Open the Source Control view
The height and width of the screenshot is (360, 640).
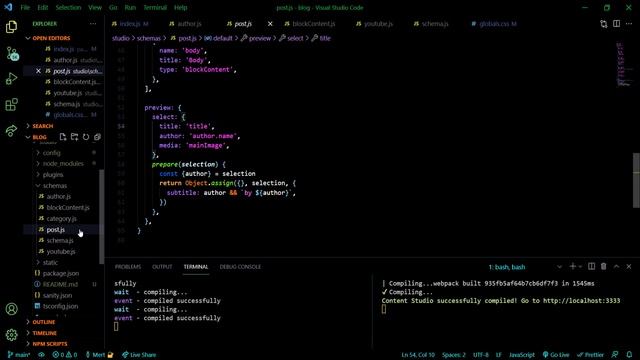tap(11, 53)
